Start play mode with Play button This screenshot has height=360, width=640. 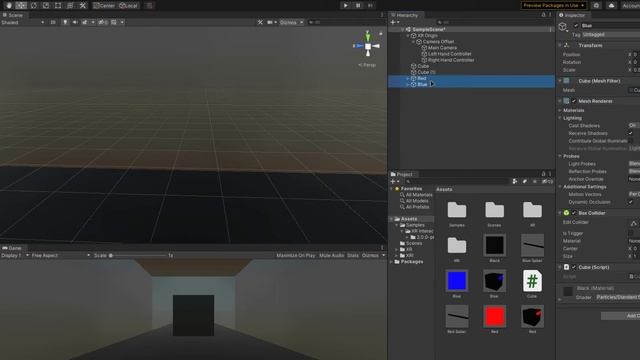(346, 5)
